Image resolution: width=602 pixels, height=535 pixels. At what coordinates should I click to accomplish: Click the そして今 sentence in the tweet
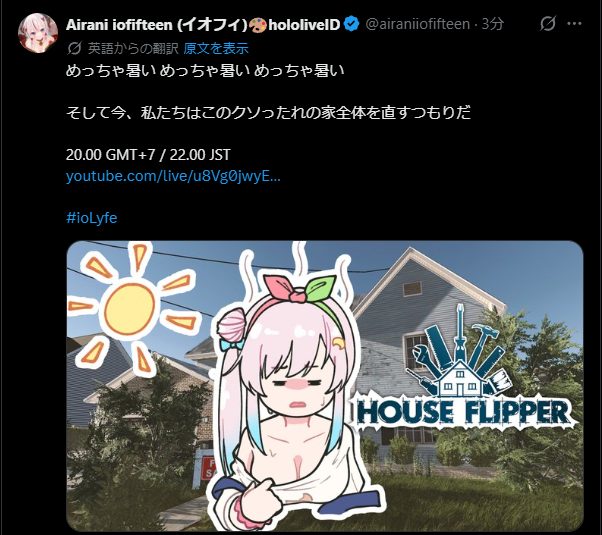[x=268, y=113]
